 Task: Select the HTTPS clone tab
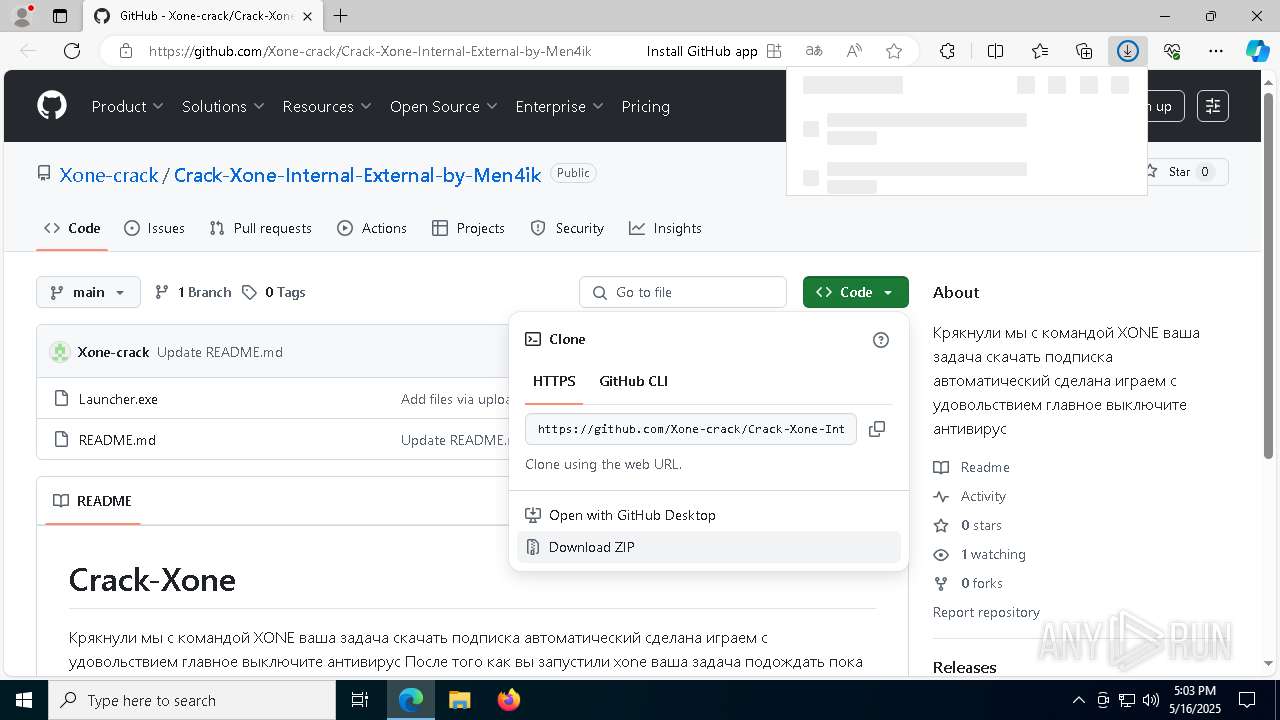click(554, 381)
